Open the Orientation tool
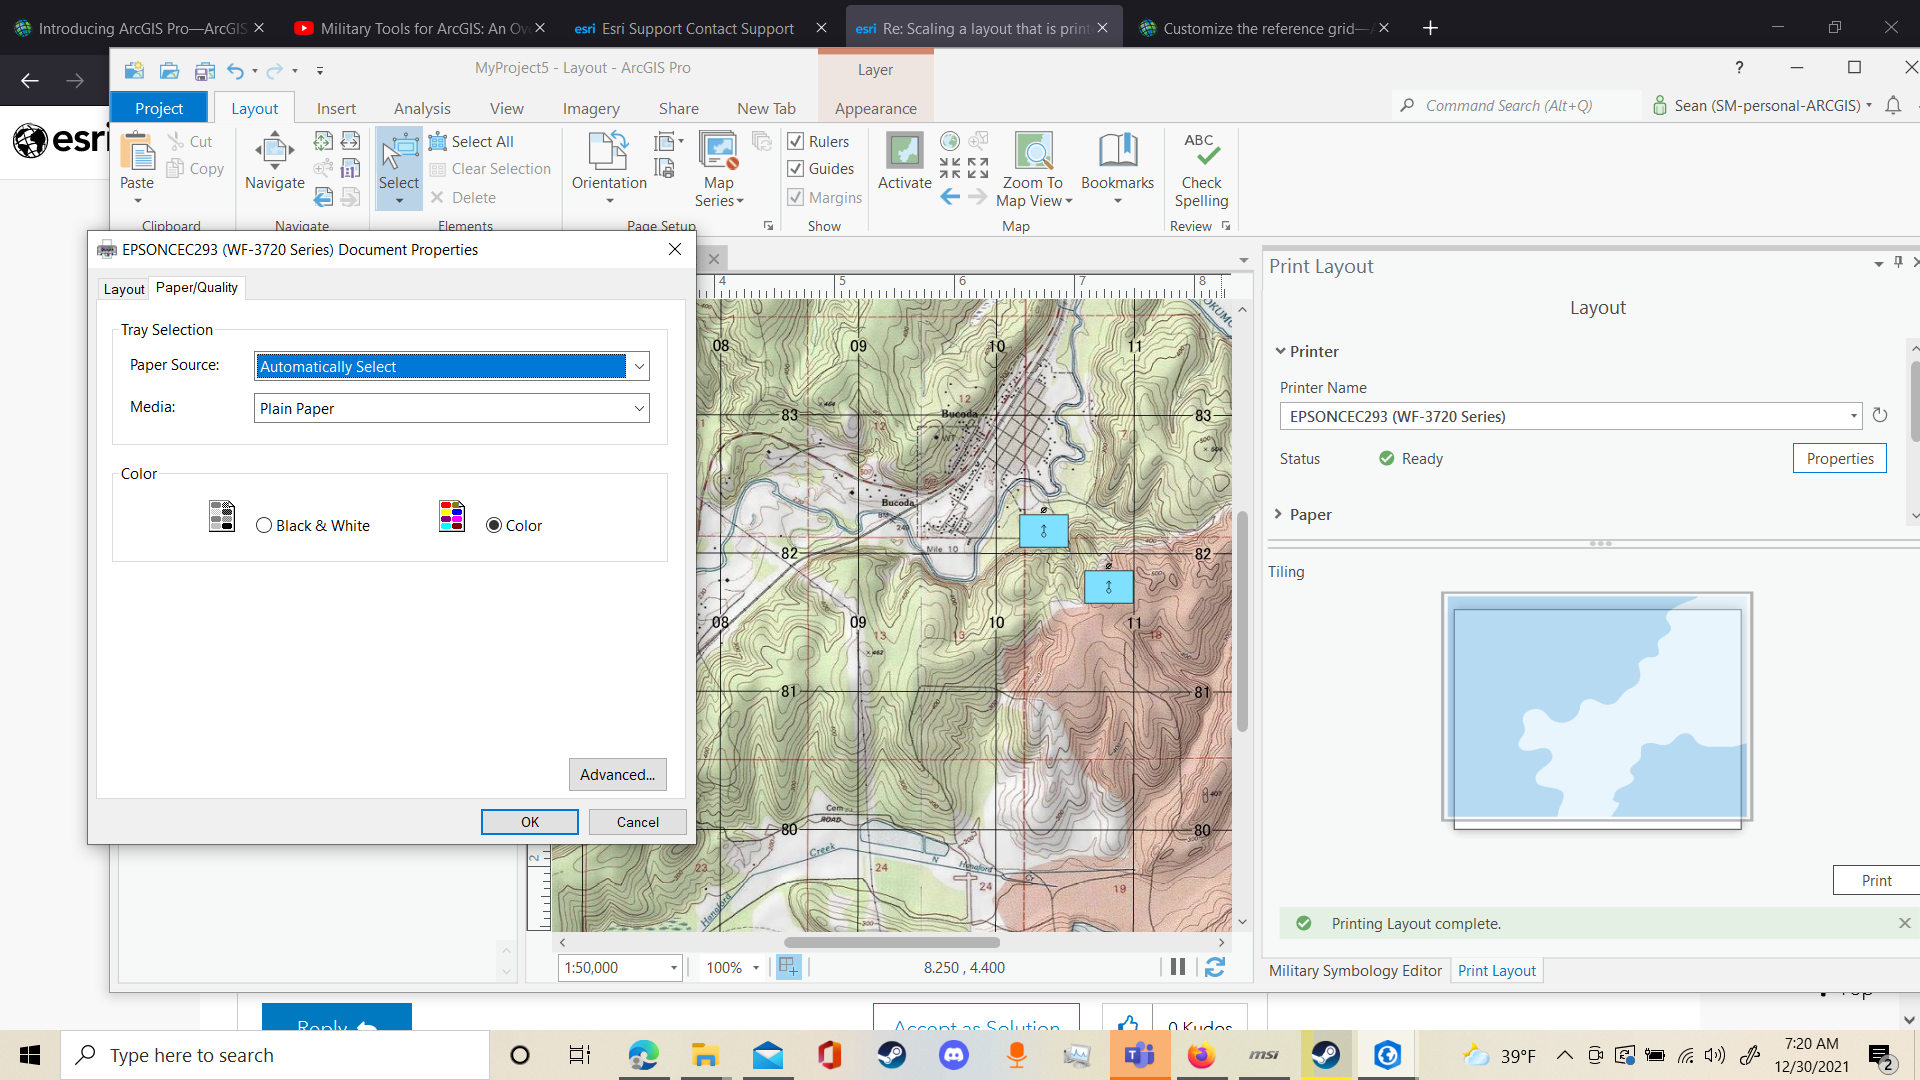This screenshot has height=1080, width=1920. pyautogui.click(x=607, y=168)
